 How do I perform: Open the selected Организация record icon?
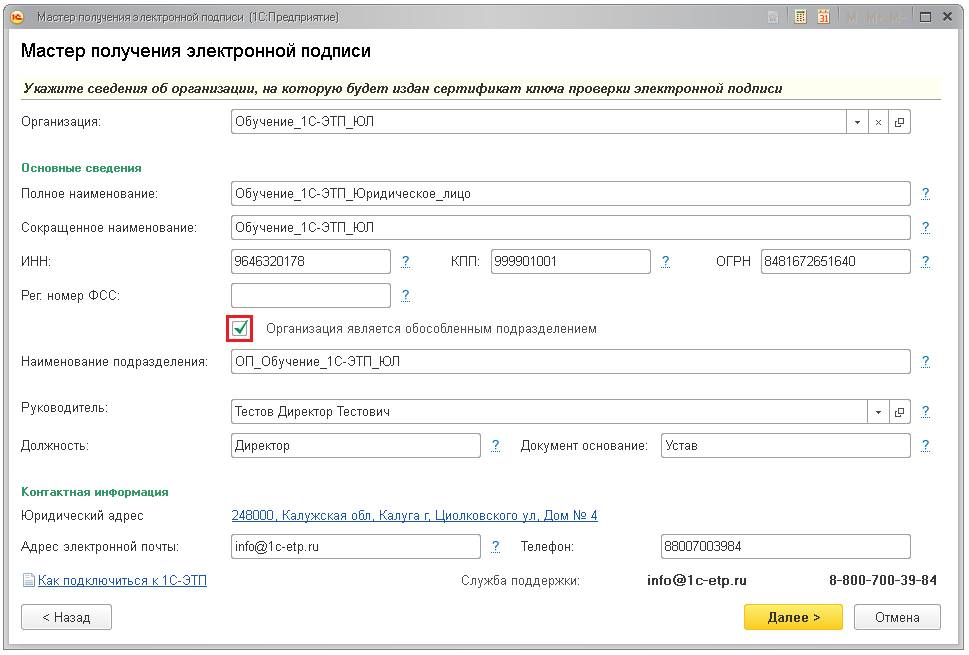pyautogui.click(x=900, y=122)
